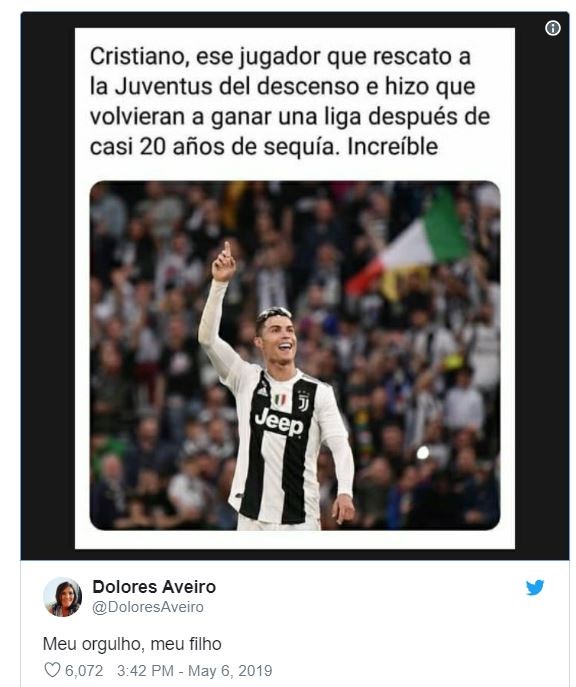View the 6,072 likes count
Viewport: 576px width, 687px height.
point(84,670)
